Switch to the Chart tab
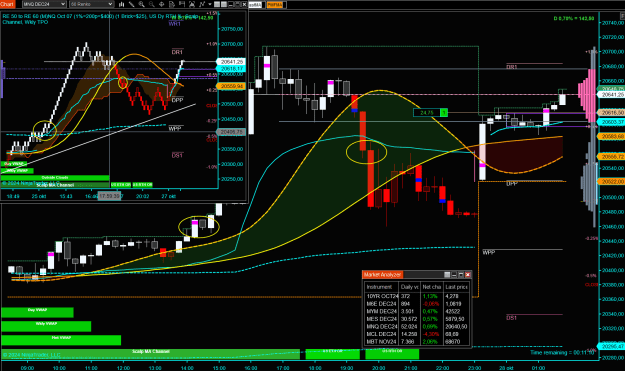The width and height of the screenshot is (625, 371). tap(7, 4)
